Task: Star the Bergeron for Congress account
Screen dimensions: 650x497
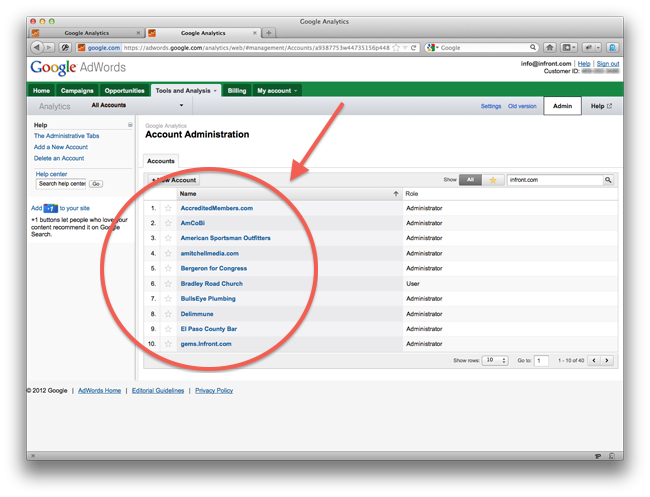Action: 168,268
